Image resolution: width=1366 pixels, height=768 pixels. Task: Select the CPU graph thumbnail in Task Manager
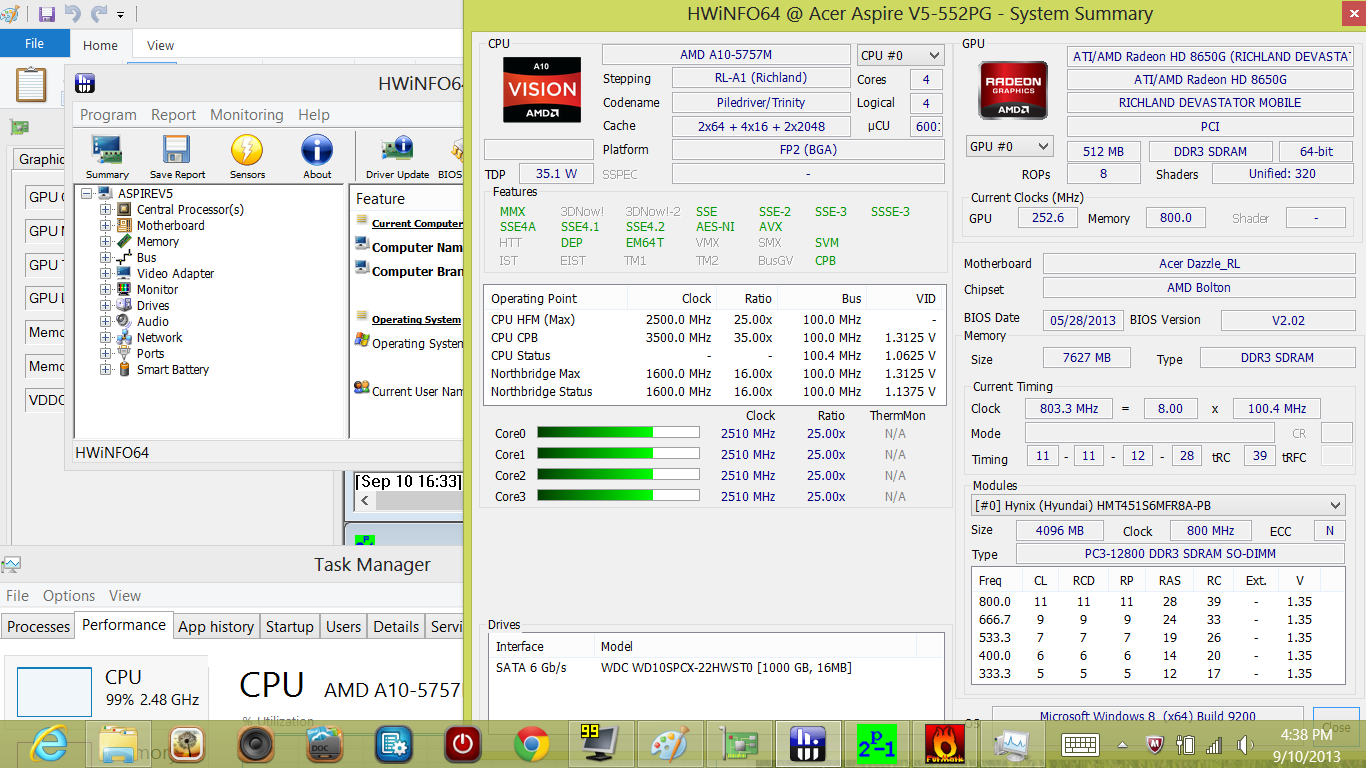point(55,691)
